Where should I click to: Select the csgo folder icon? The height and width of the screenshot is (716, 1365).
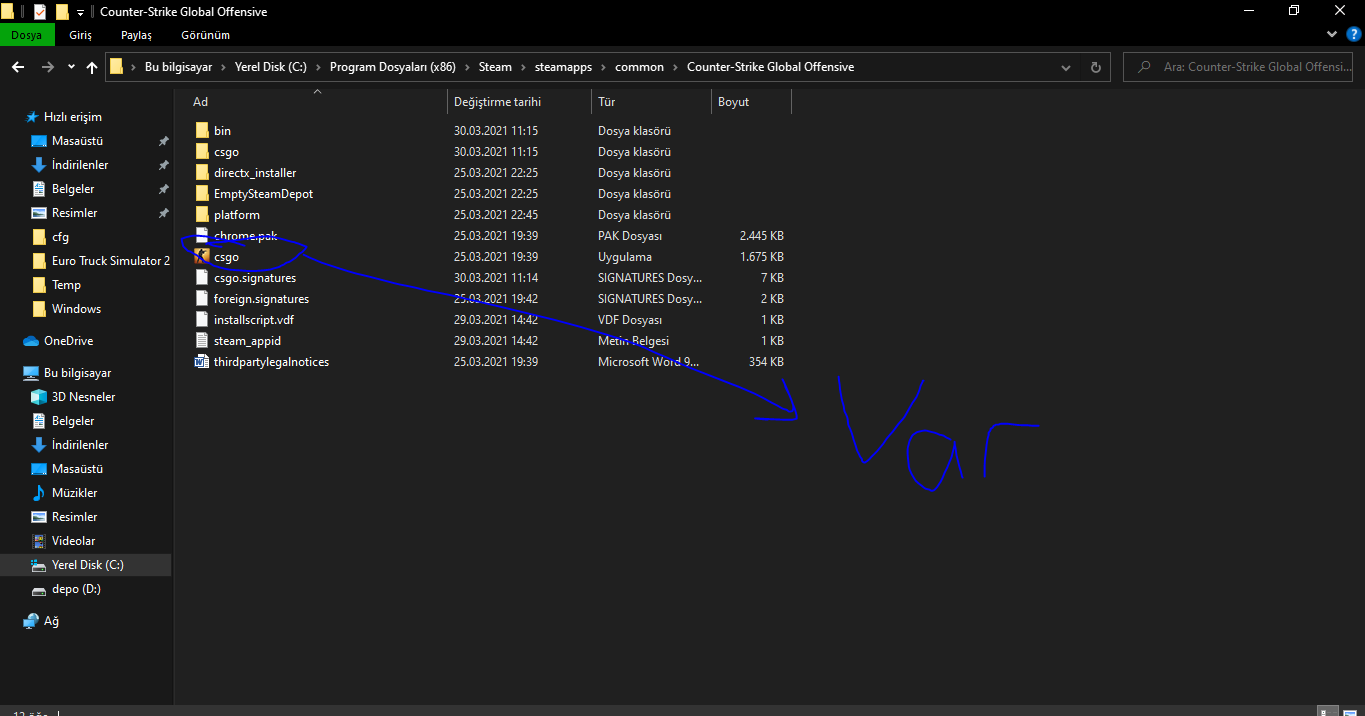pos(202,152)
